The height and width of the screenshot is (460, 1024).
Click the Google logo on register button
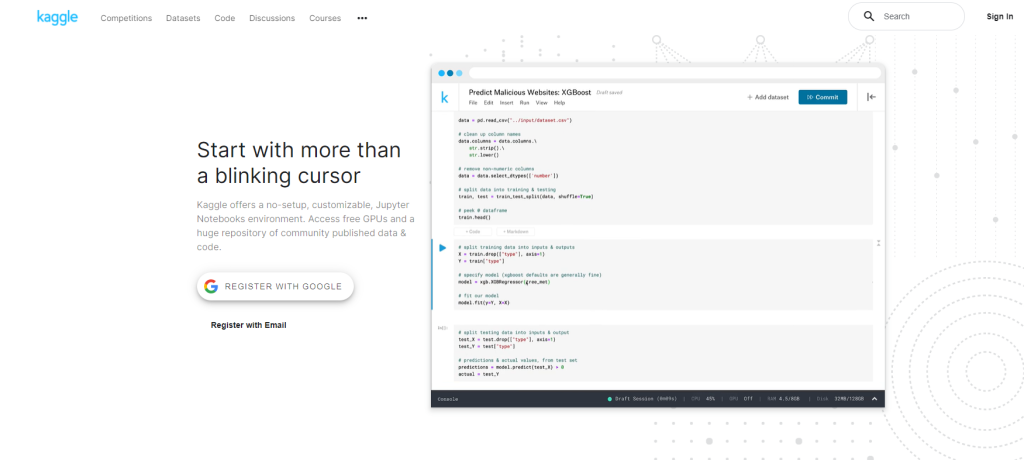(211, 286)
